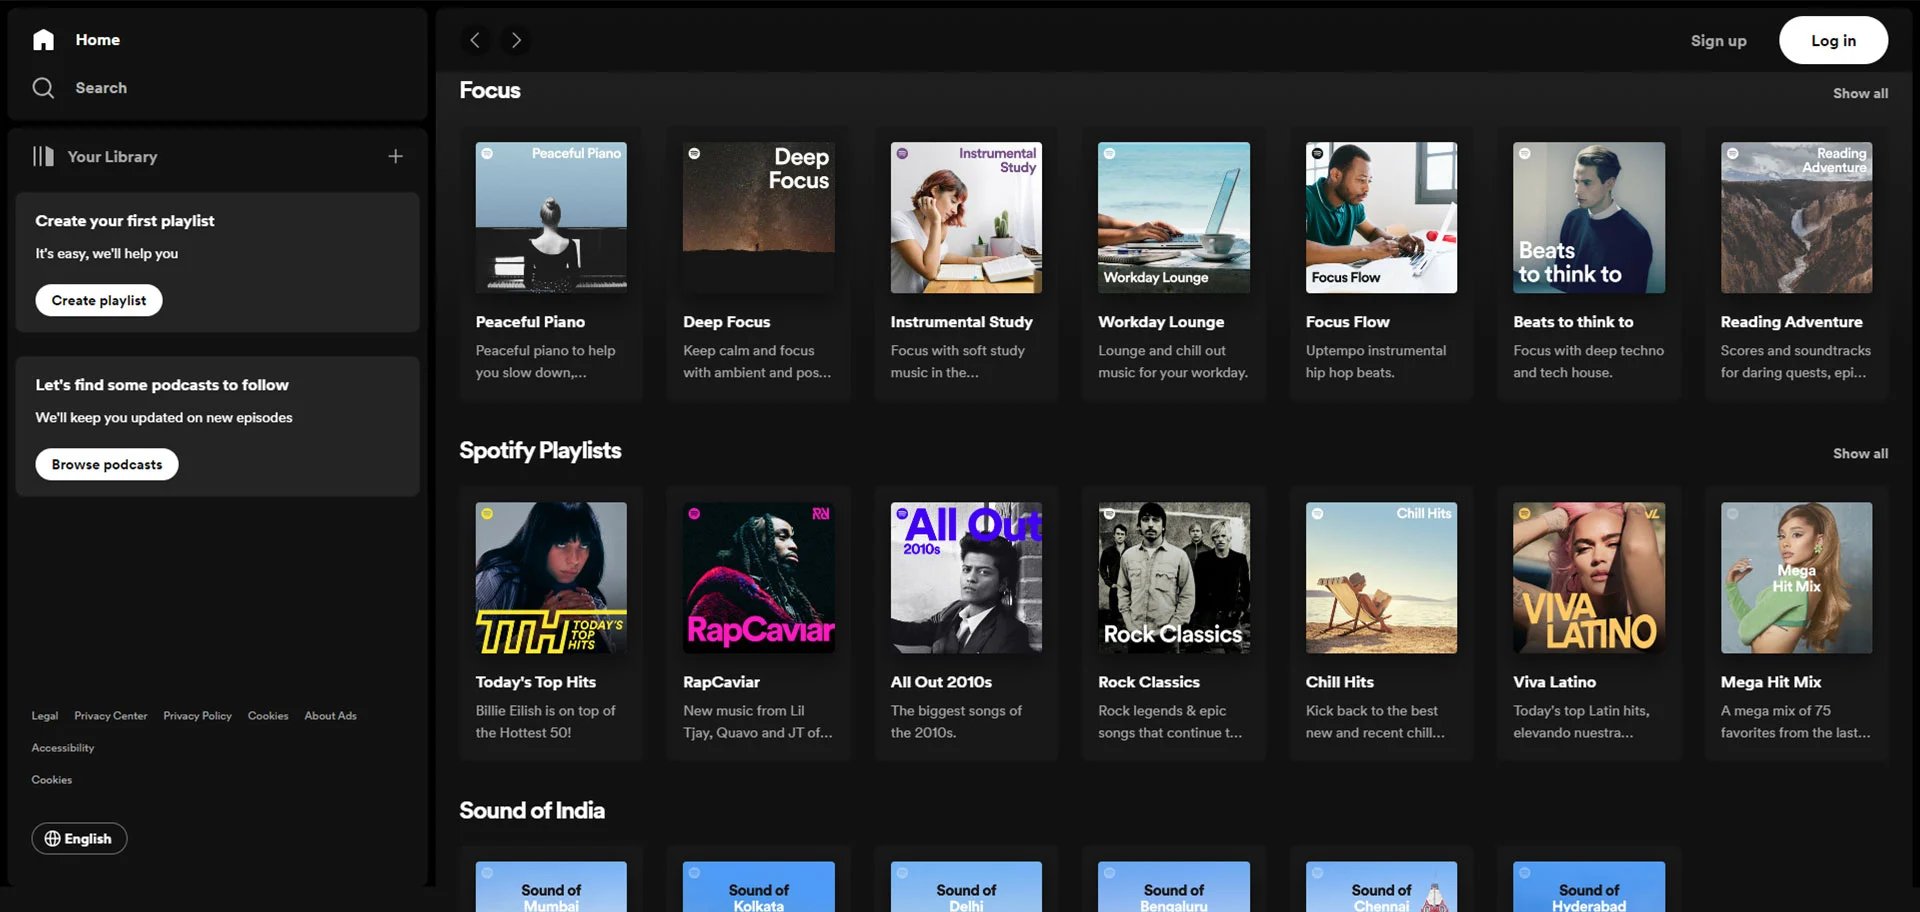The height and width of the screenshot is (912, 1920).
Task: Open the Legal footer link
Action: (x=45, y=716)
